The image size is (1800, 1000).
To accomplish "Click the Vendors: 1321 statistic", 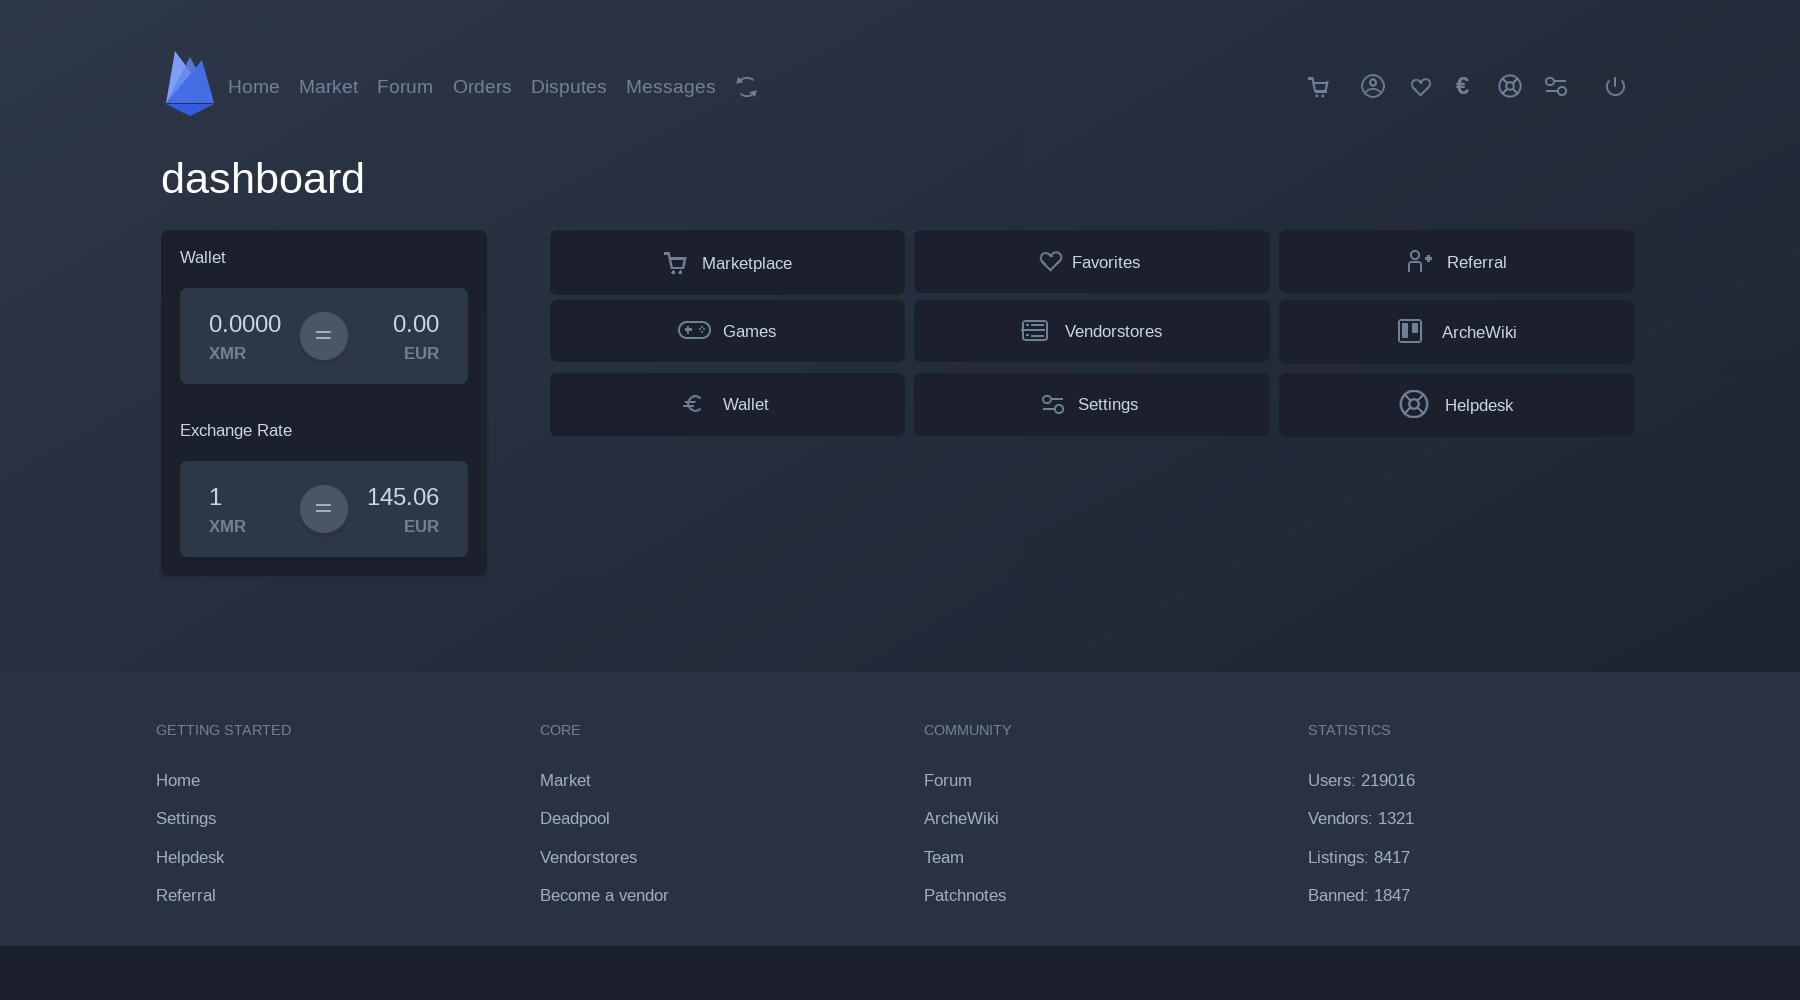I will coord(1361,818).
